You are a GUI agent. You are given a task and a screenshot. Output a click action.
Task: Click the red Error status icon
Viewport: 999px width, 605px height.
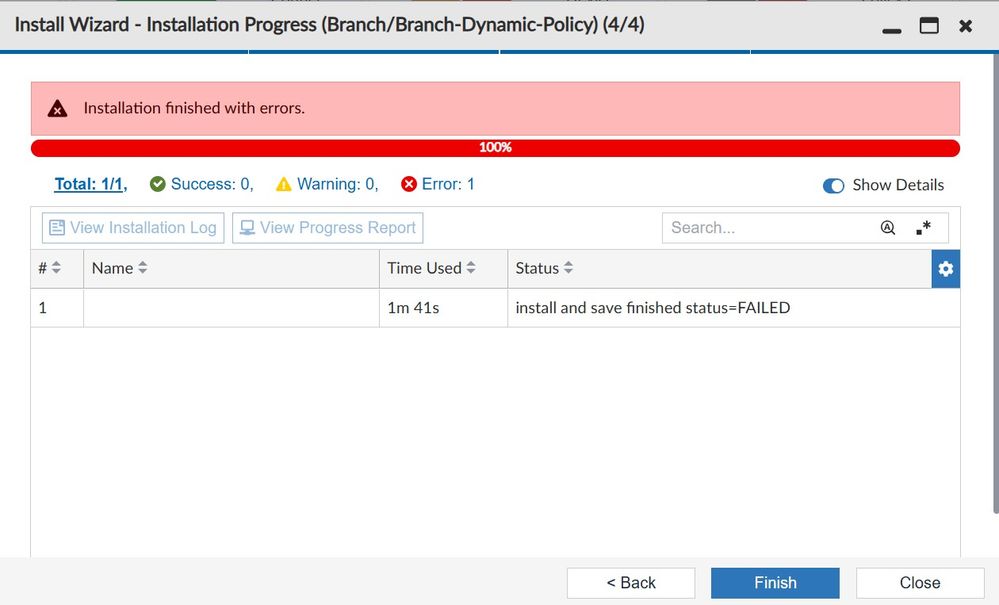[x=408, y=184]
